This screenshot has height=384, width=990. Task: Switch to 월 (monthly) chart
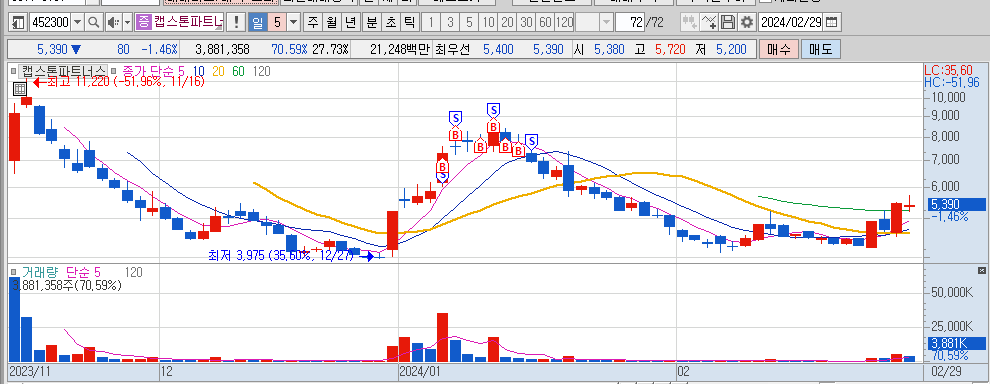click(x=331, y=23)
